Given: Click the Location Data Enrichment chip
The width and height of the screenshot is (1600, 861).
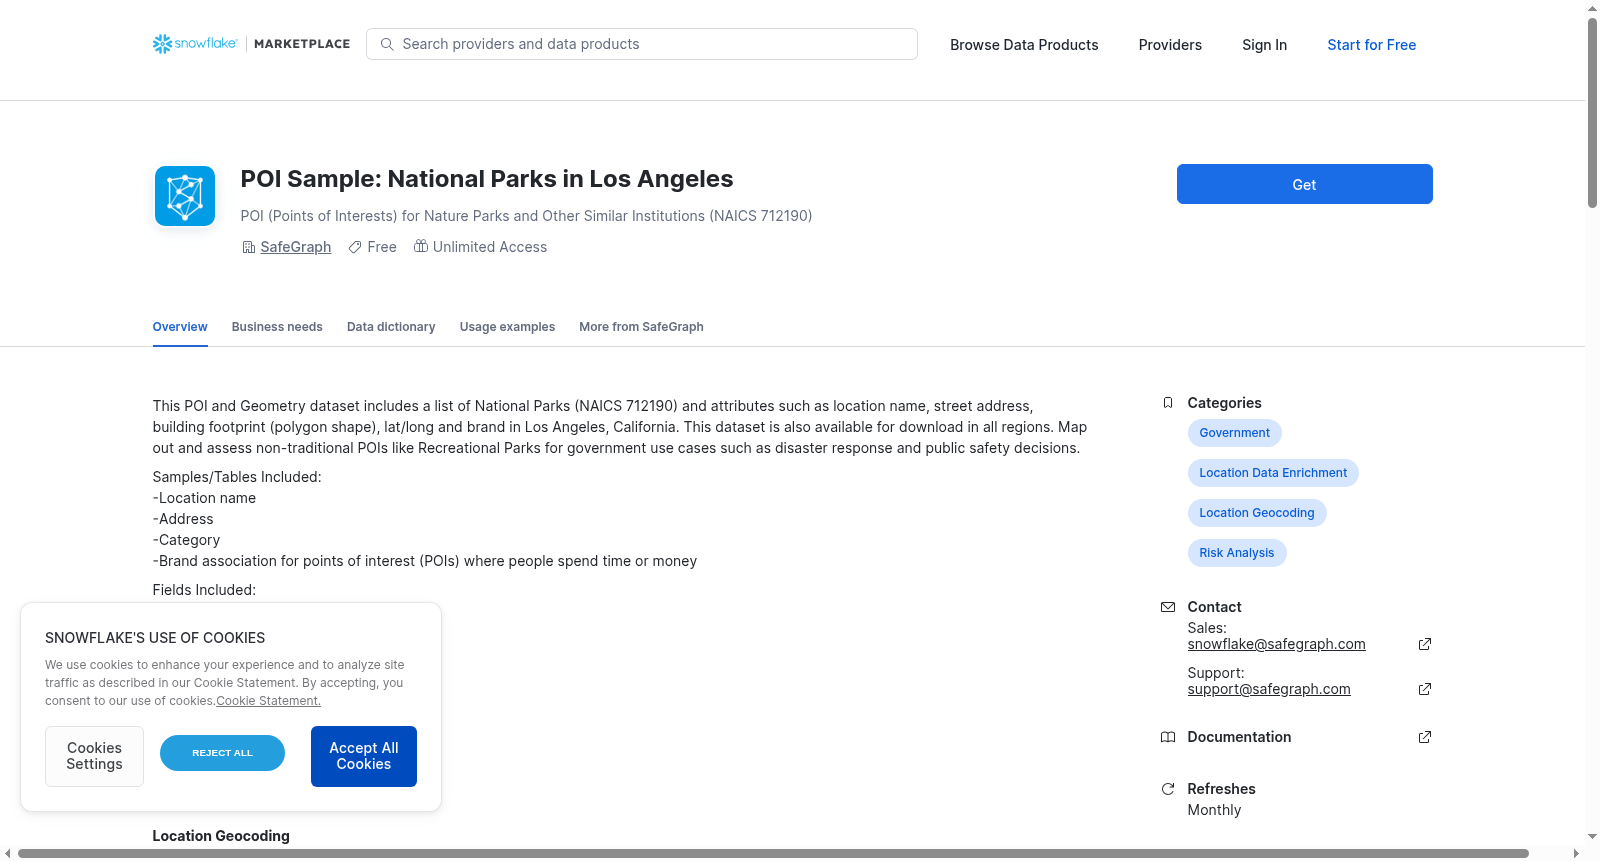Looking at the screenshot, I should coord(1273,473).
